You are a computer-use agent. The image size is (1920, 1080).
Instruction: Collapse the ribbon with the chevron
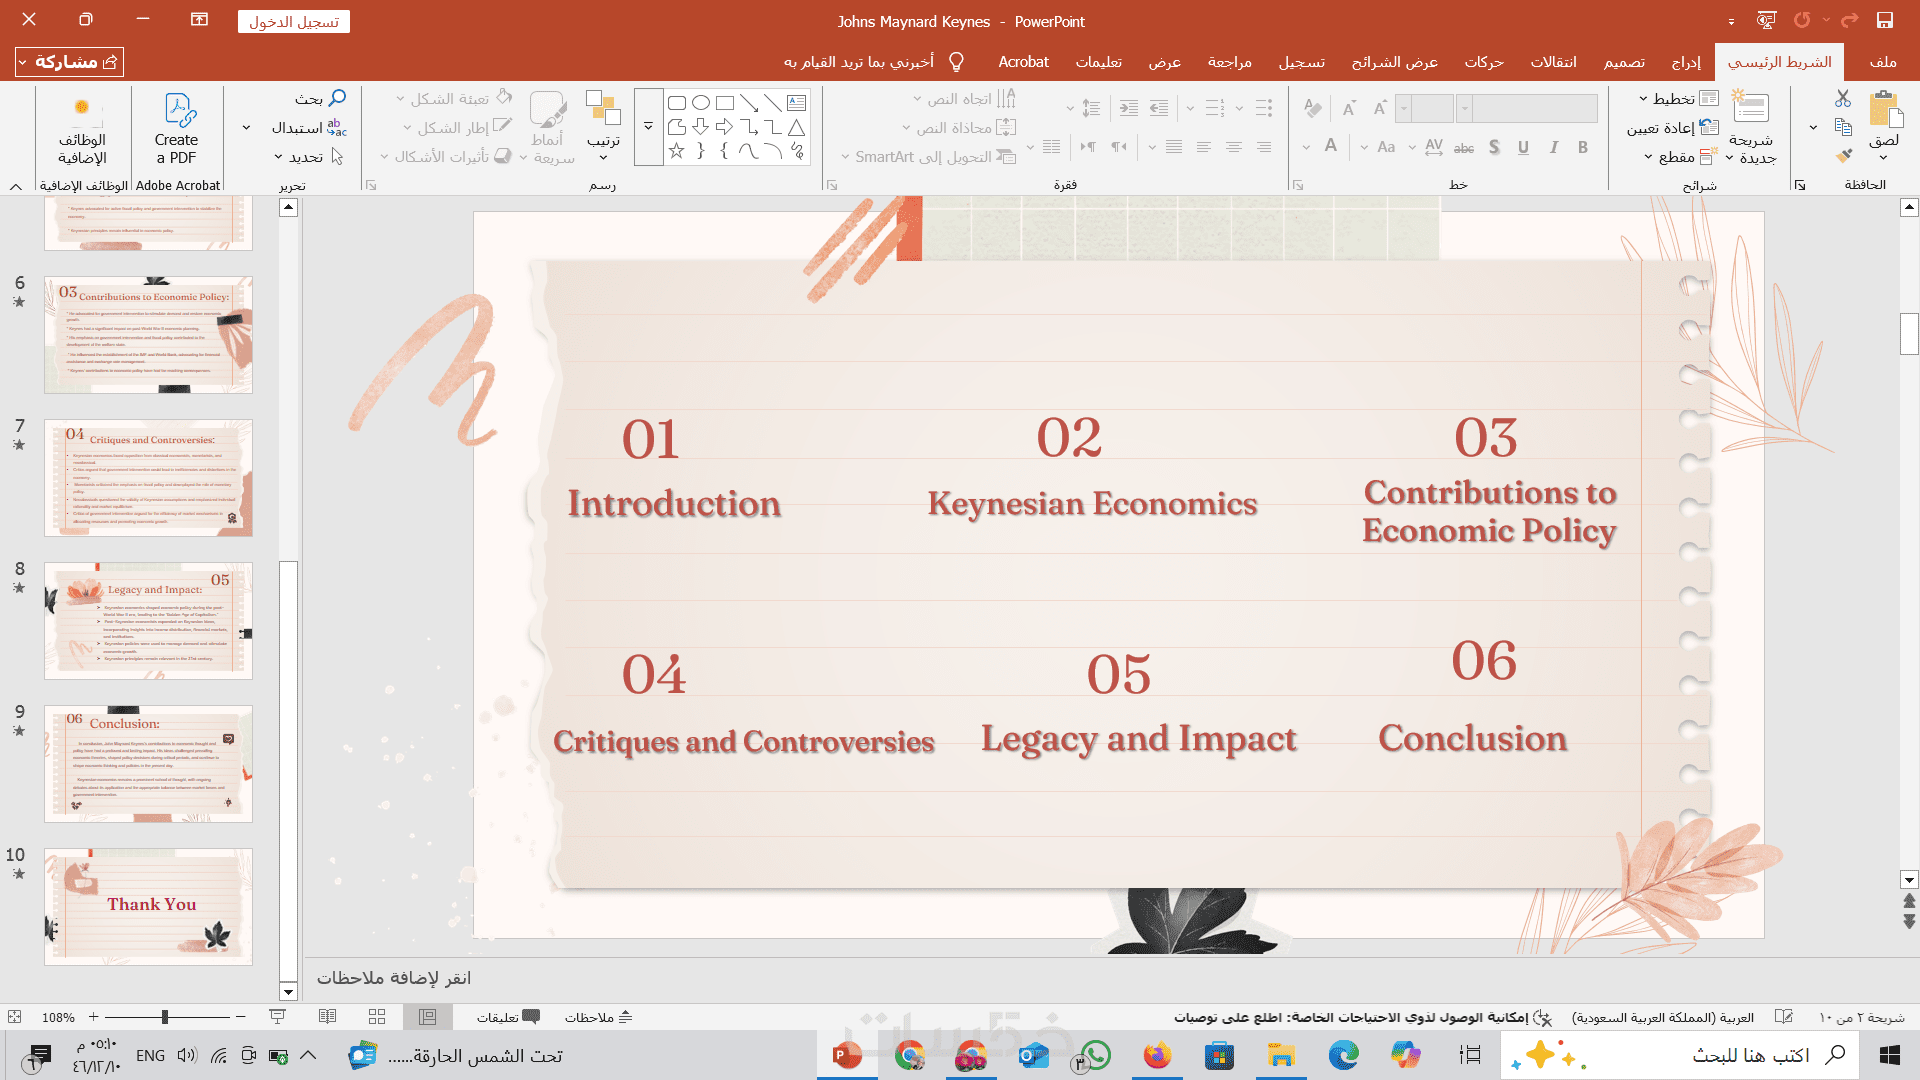(x=16, y=187)
